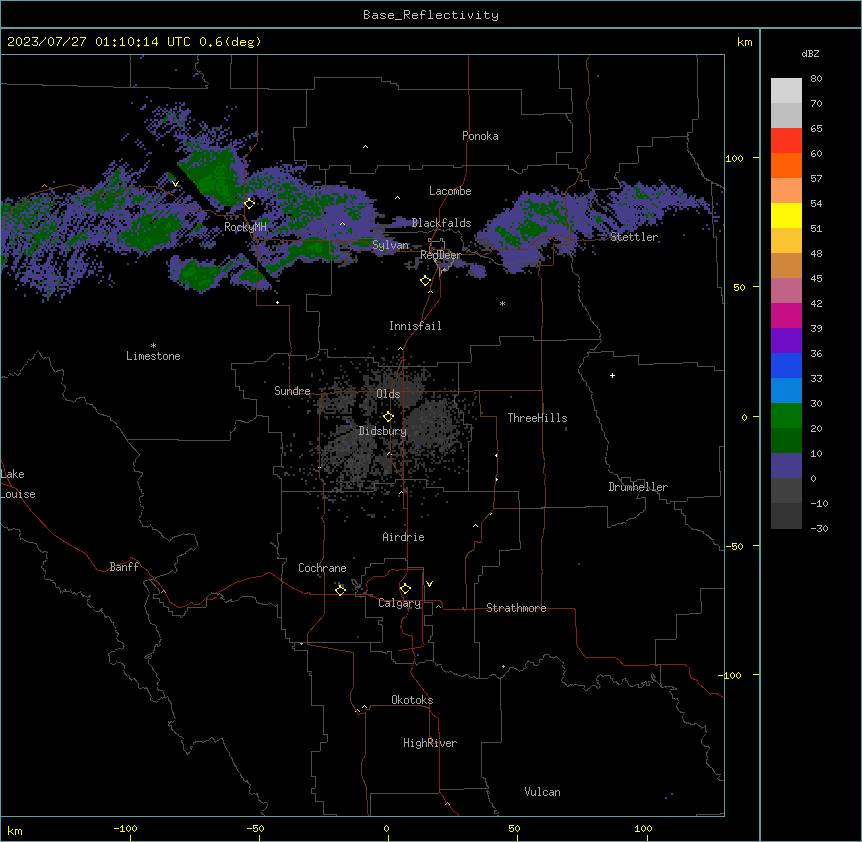Click the yellow station marker south of RedDeer

pos(425,281)
